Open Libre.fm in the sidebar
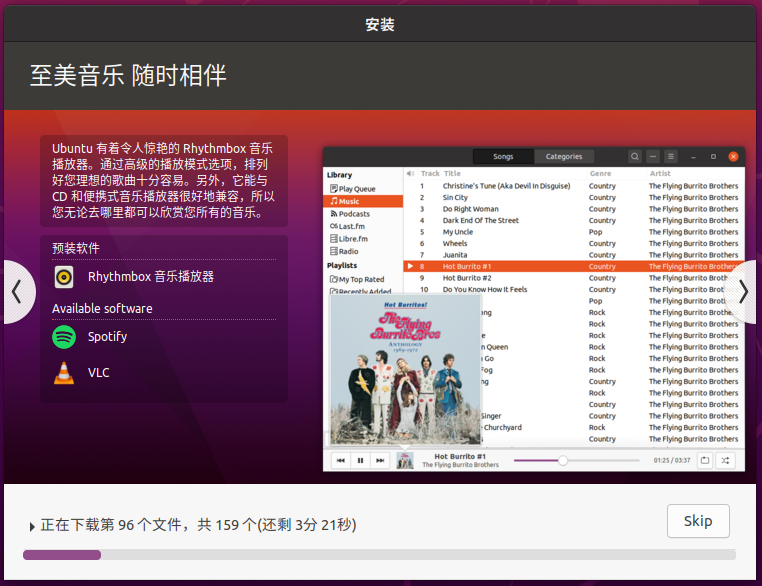 (363, 239)
